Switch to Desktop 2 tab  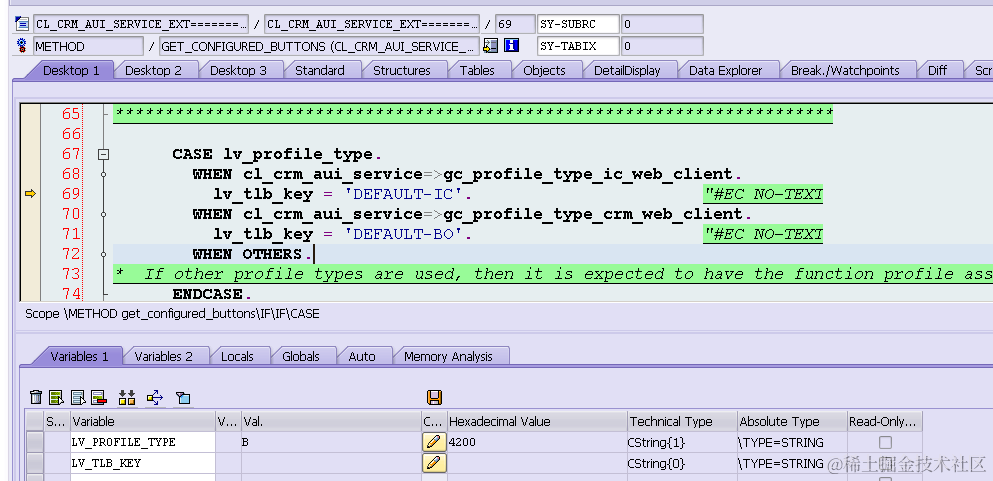(x=153, y=70)
